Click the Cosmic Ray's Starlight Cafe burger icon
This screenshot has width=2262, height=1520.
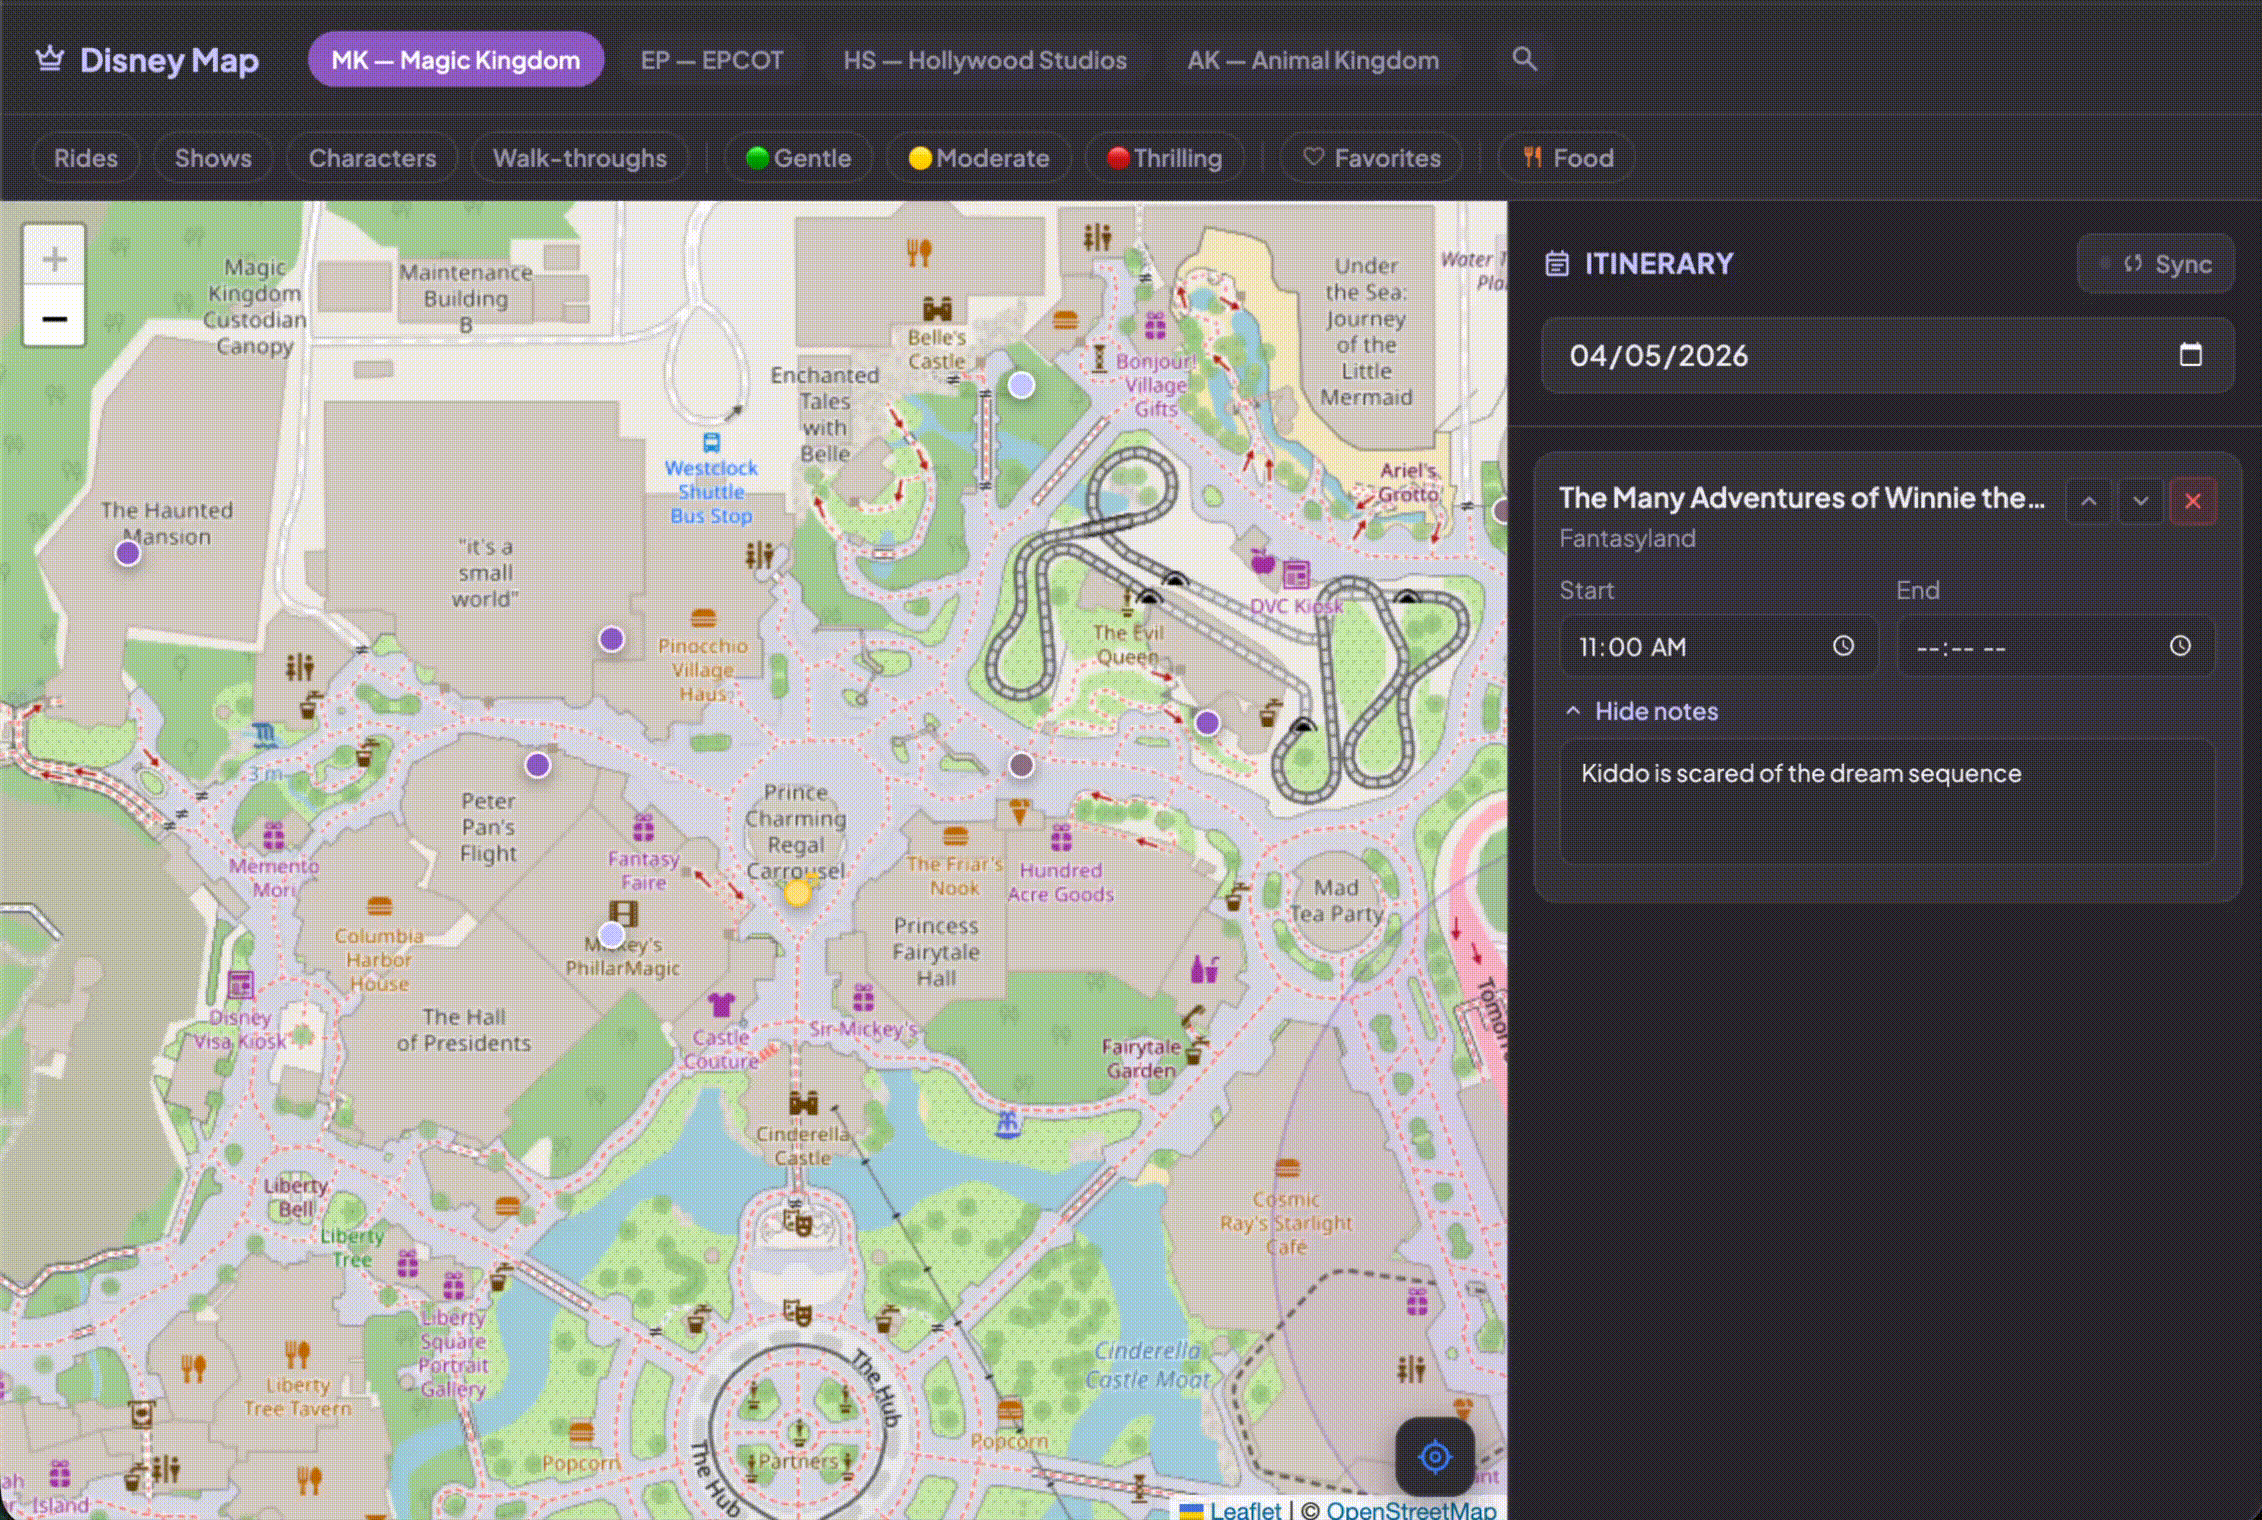(1287, 1167)
